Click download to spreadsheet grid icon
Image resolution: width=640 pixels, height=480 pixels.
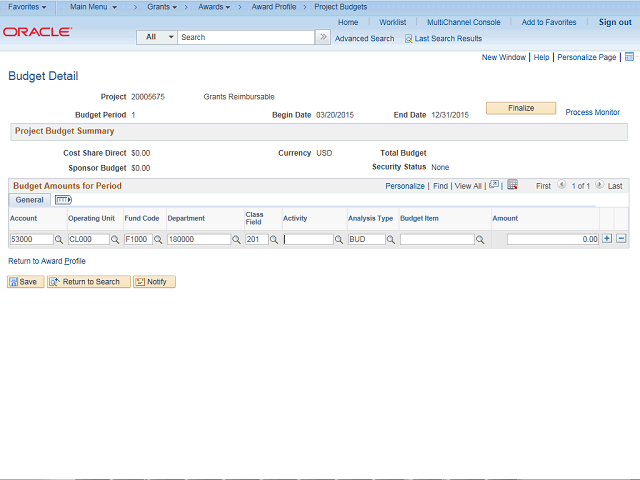coord(512,185)
